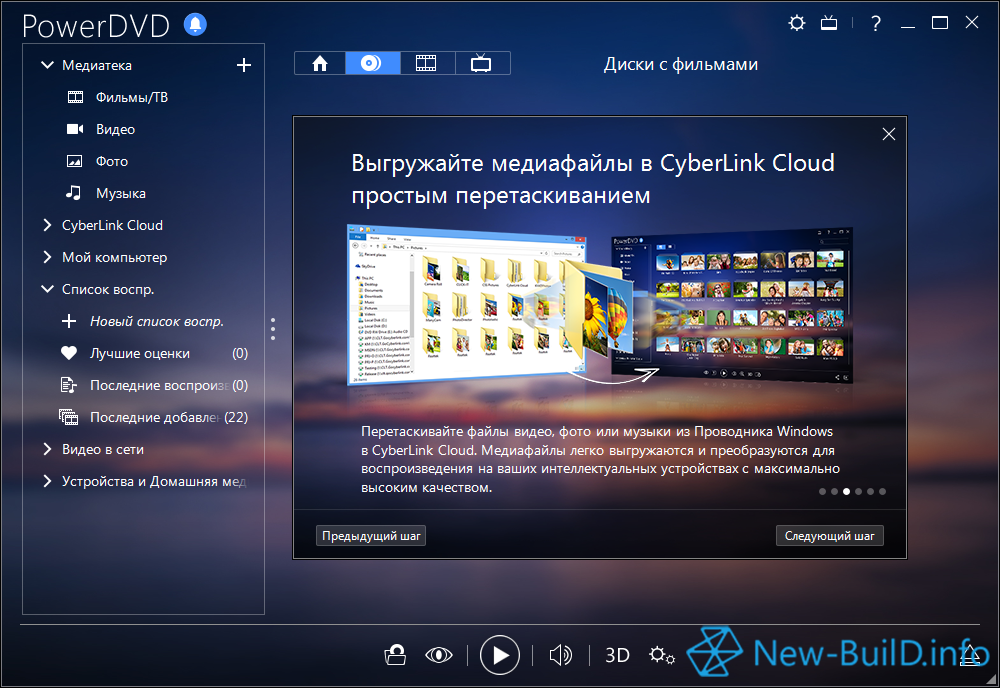The height and width of the screenshot is (688, 1000).
Task: Expand Мой компьютер section
Action: click(47, 257)
